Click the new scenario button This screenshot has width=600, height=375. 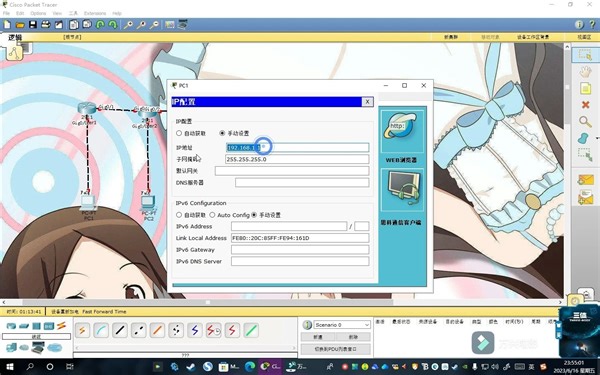(318, 337)
